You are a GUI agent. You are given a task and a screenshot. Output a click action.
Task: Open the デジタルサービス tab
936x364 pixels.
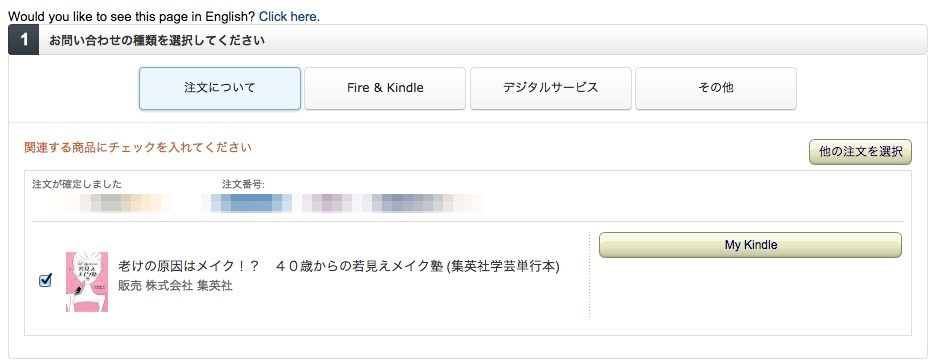550,88
